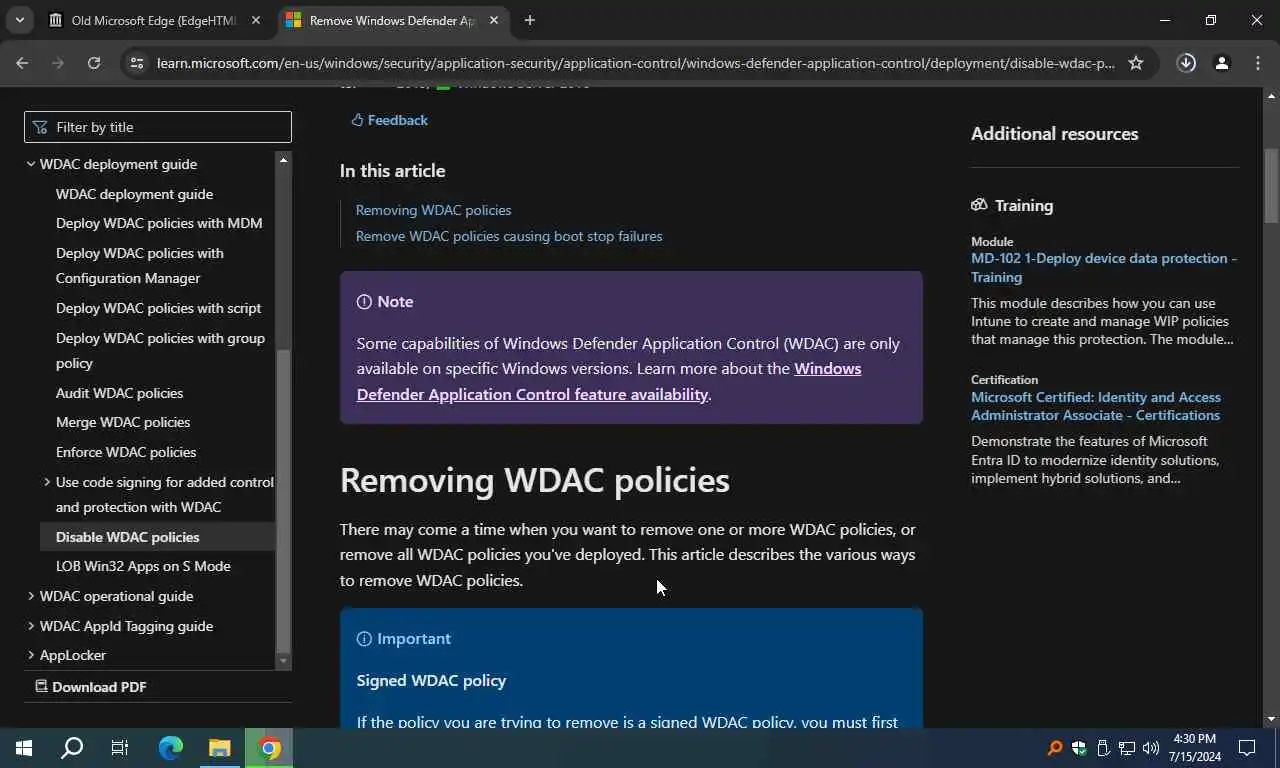The width and height of the screenshot is (1280, 768).
Task: Open Microsoft Certified Identity and Access Administrator link
Action: tap(1096, 406)
